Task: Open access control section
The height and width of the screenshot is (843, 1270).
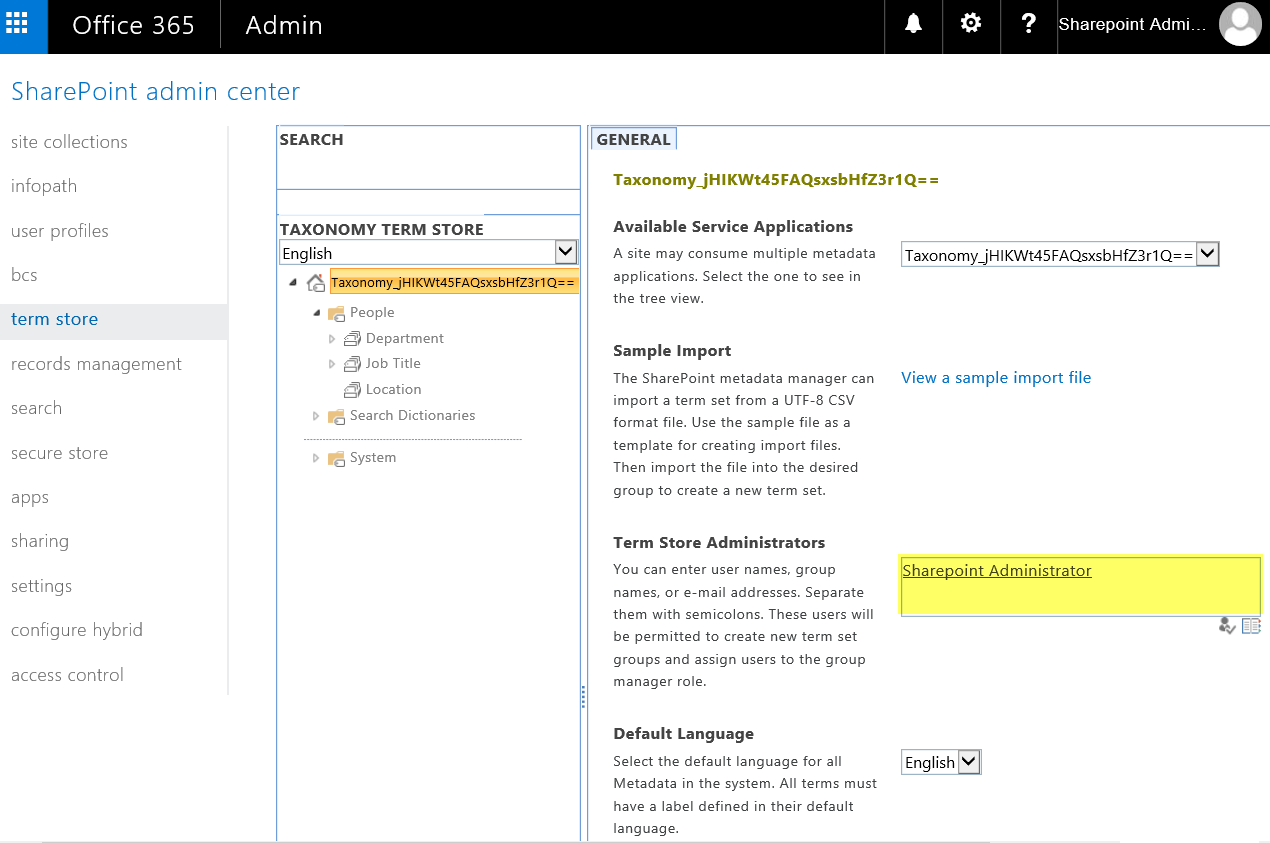Action: coord(67,675)
